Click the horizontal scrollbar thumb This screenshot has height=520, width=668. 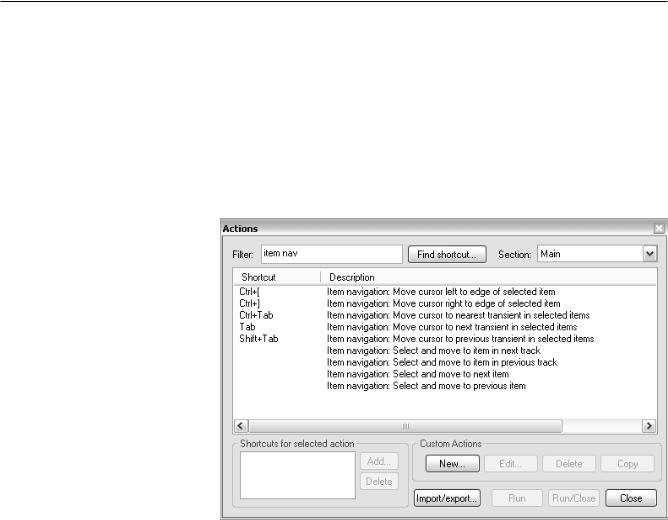(405, 426)
